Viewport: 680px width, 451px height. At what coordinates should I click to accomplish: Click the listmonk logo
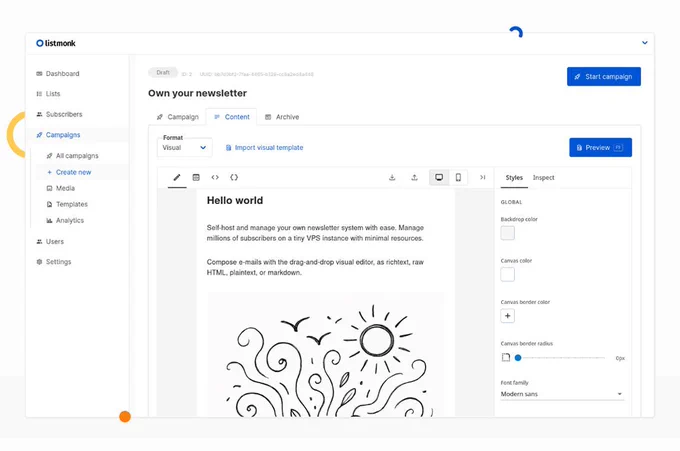[56, 43]
